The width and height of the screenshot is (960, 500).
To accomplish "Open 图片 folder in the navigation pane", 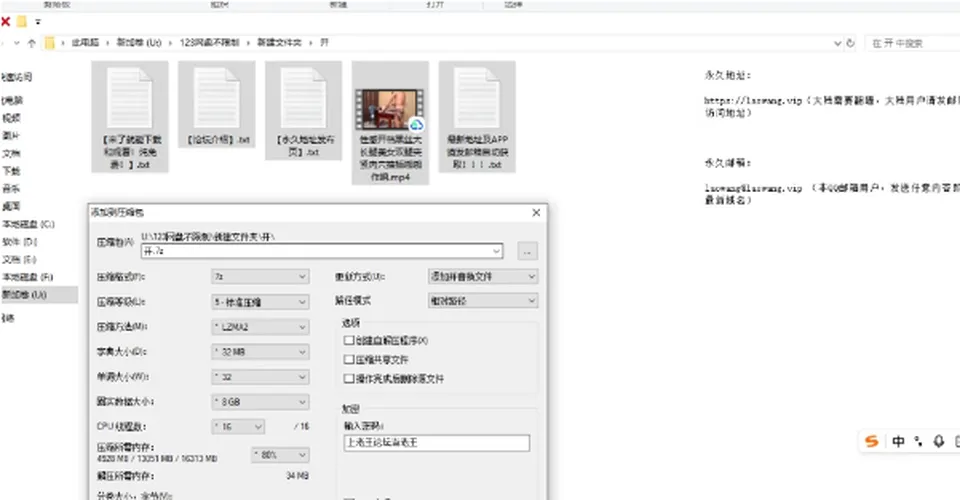I will [11, 136].
